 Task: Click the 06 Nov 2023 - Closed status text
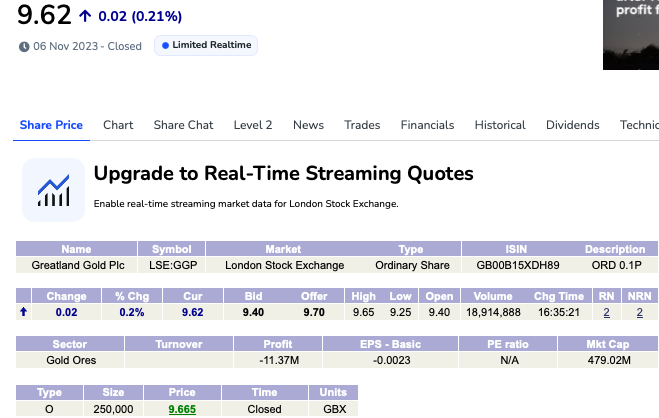87,46
